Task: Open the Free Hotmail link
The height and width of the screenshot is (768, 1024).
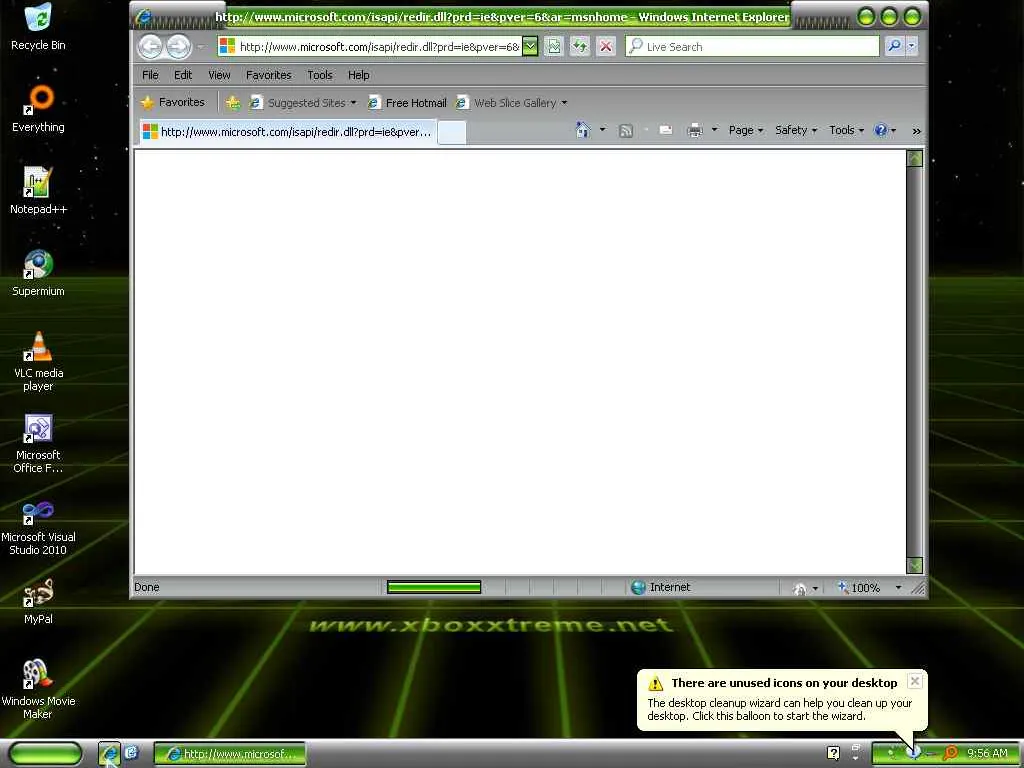Action: click(407, 103)
